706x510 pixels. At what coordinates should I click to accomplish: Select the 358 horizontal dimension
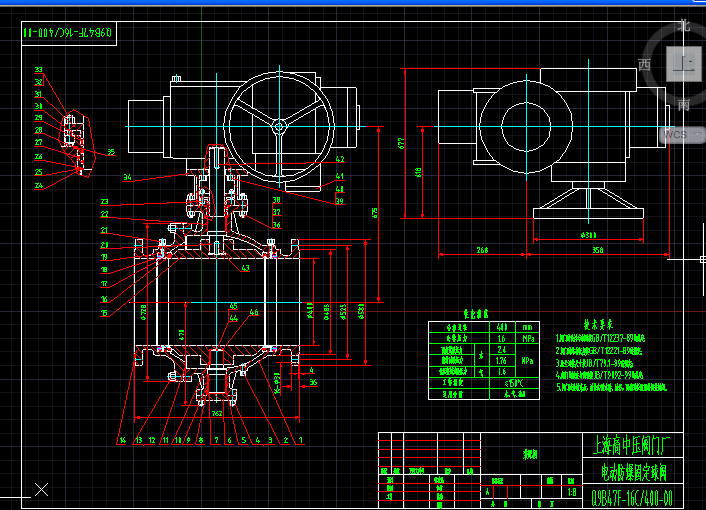click(597, 250)
